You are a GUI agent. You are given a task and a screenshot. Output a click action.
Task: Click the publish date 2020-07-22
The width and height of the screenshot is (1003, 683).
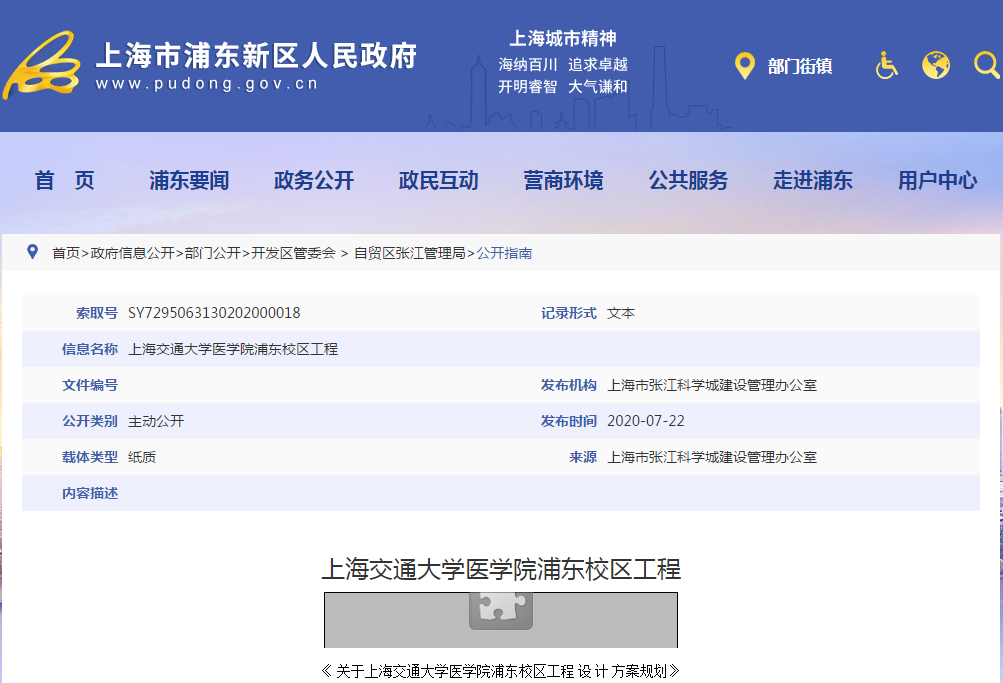645,421
